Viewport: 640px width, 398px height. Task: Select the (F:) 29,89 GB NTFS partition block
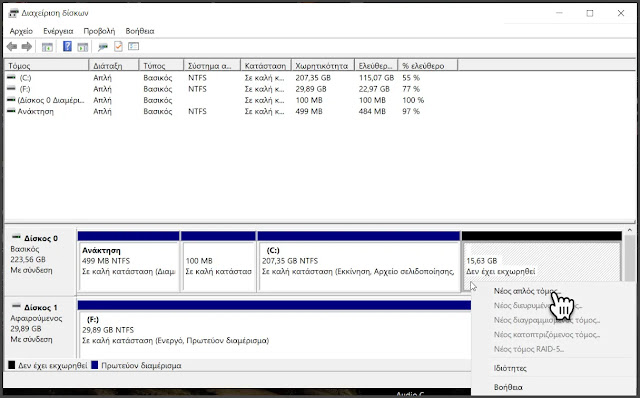click(x=274, y=330)
